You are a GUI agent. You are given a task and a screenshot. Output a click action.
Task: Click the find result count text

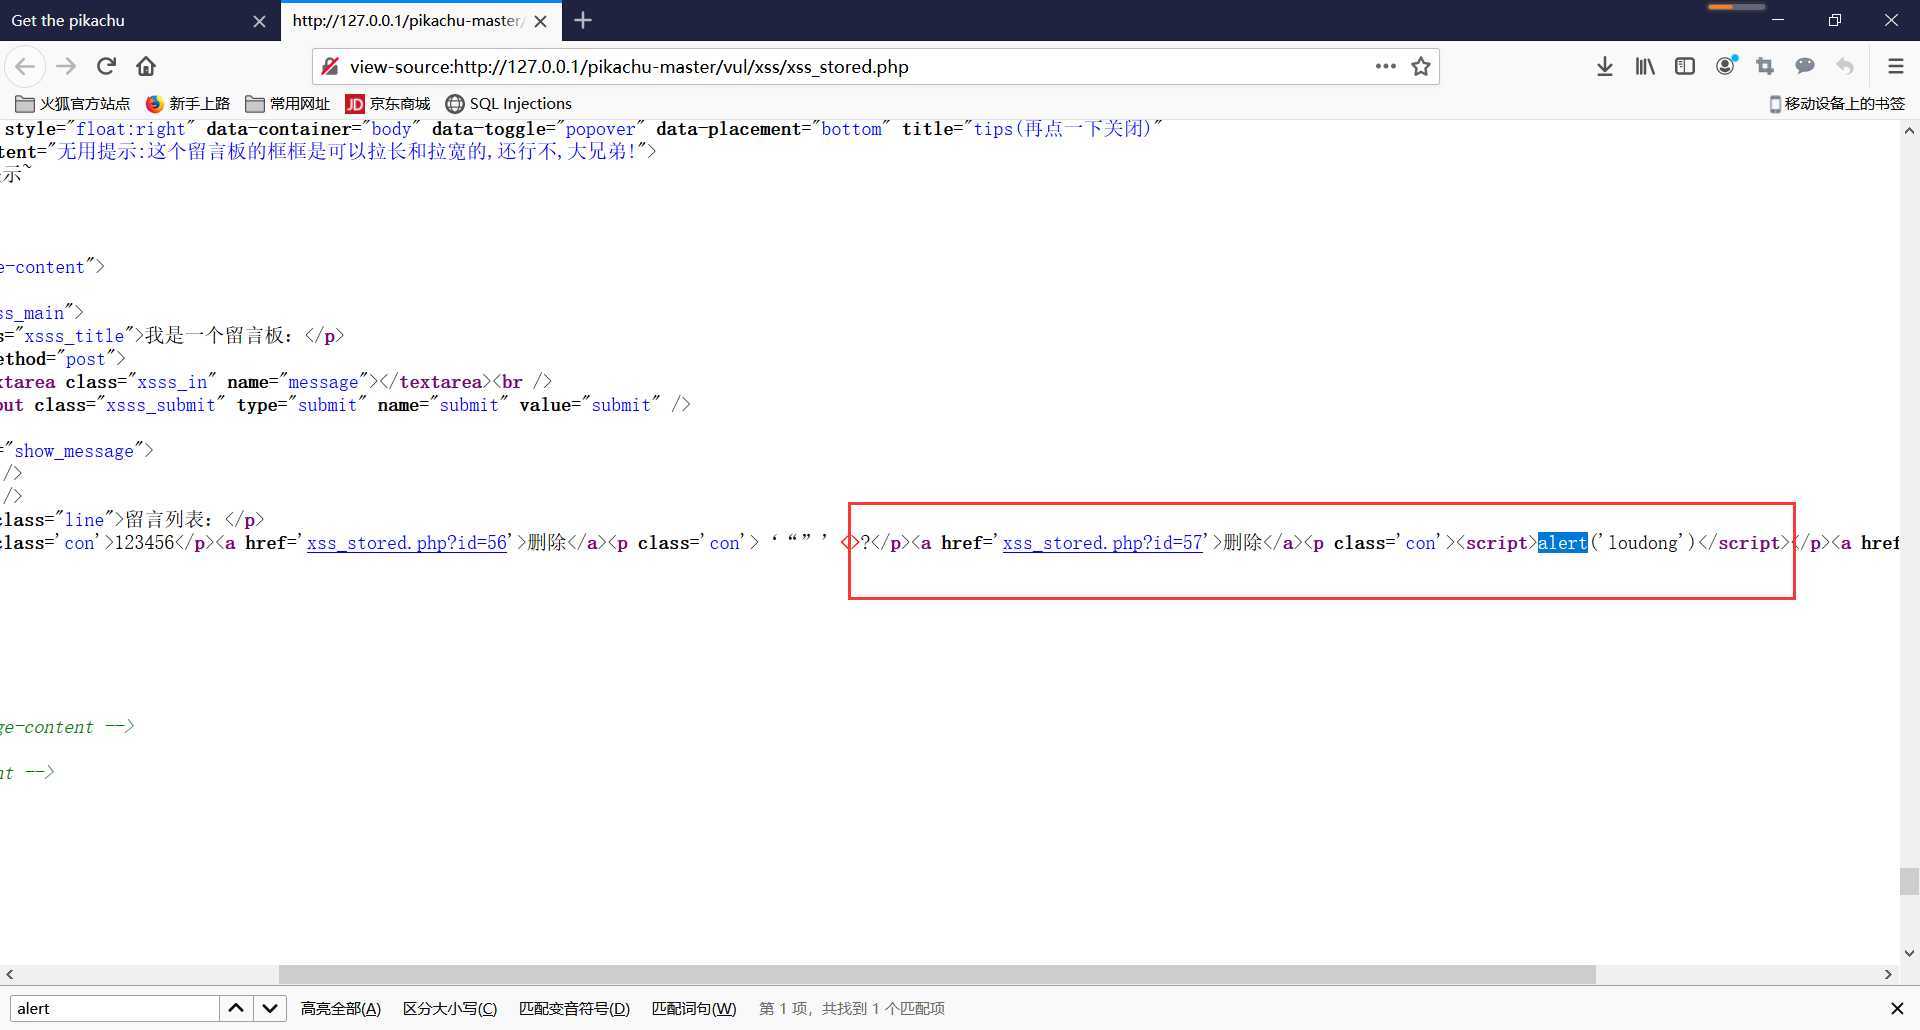(852, 1008)
